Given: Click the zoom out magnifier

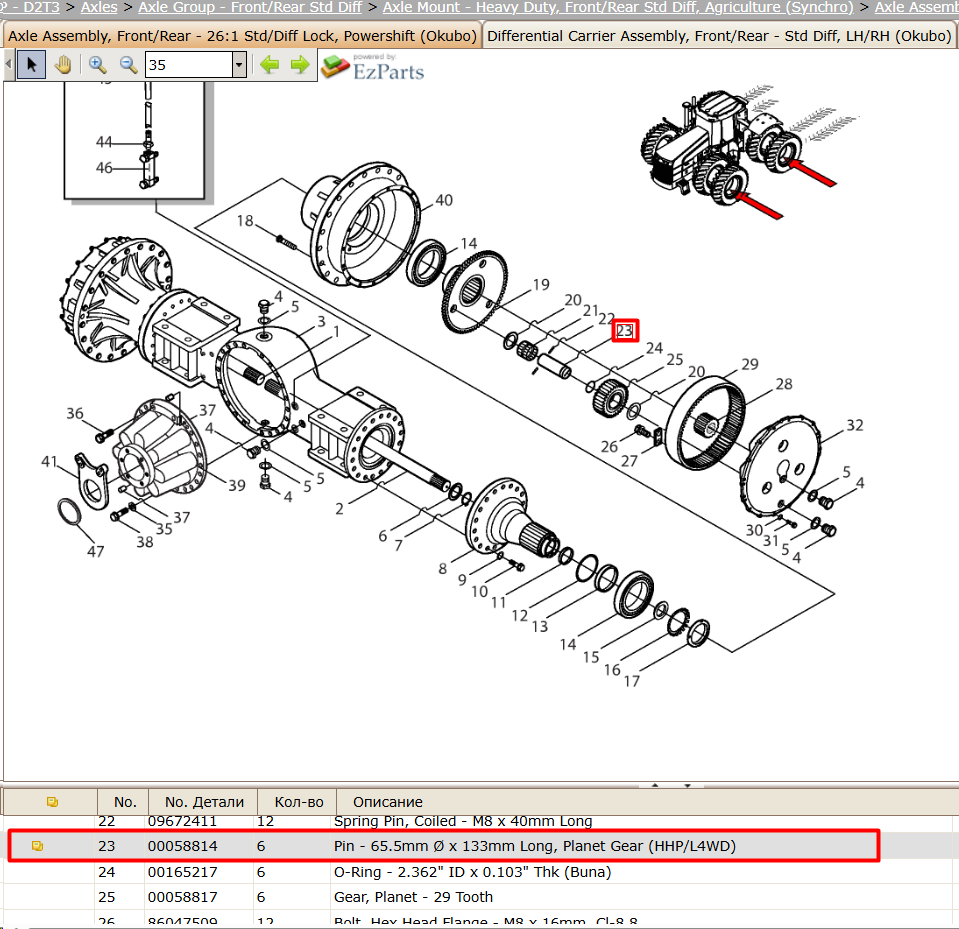Looking at the screenshot, I should point(128,64).
